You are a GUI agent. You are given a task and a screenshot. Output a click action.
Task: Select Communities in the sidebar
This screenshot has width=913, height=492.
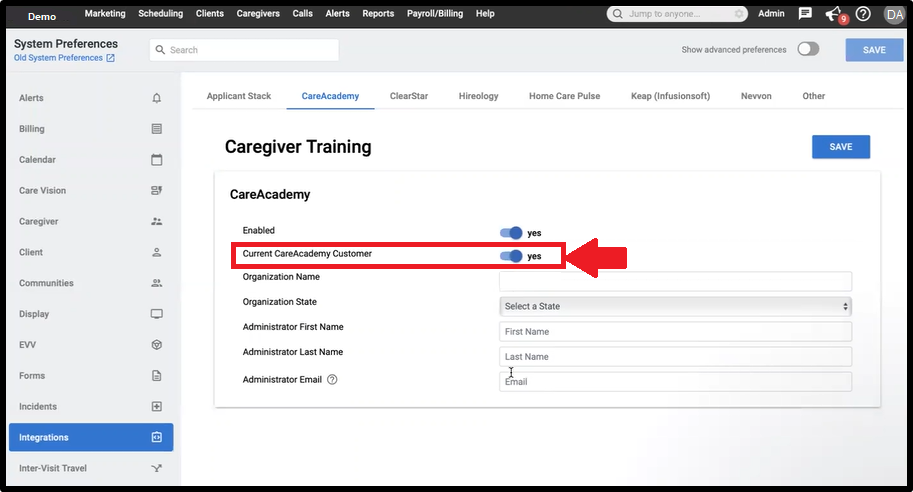[x=91, y=283]
